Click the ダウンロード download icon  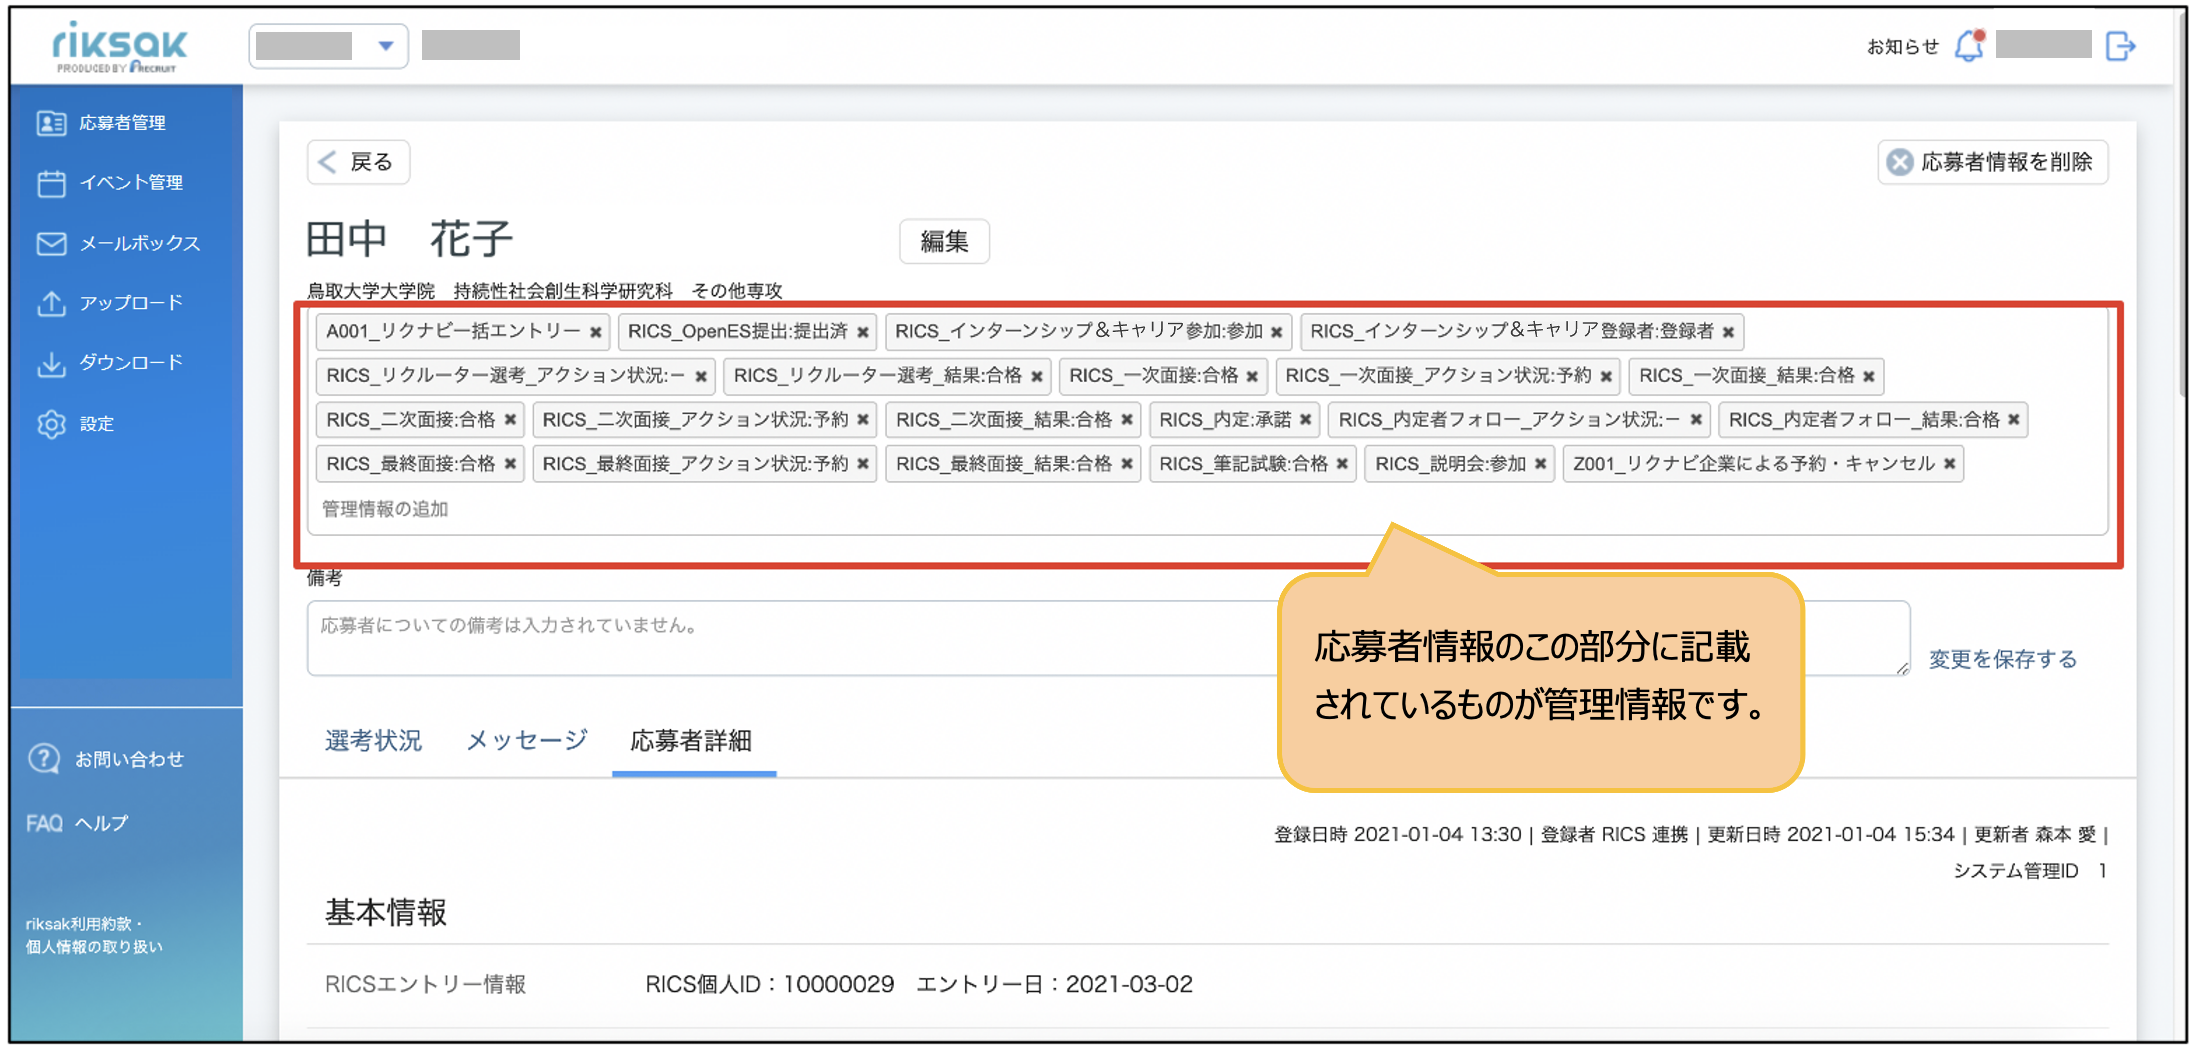(x=51, y=363)
